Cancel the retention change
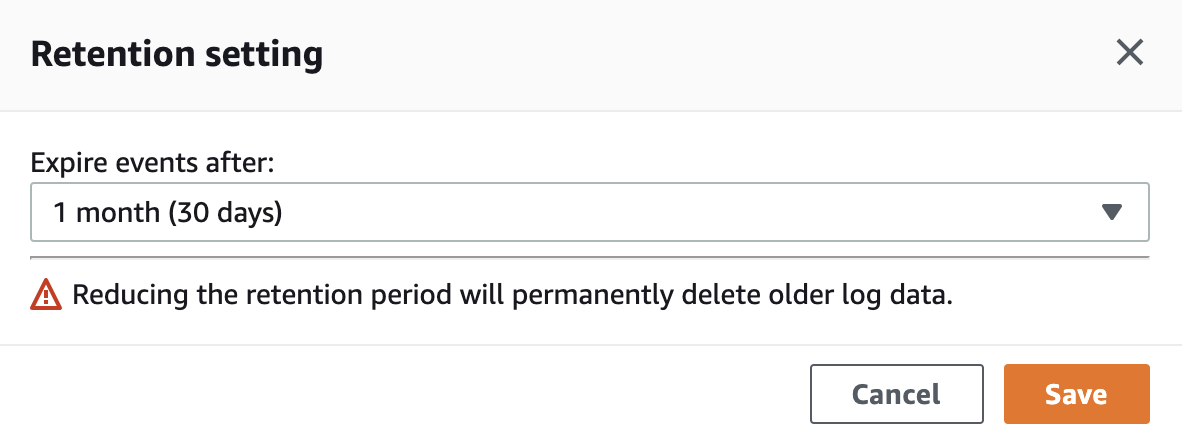This screenshot has width=1182, height=440. [x=896, y=394]
